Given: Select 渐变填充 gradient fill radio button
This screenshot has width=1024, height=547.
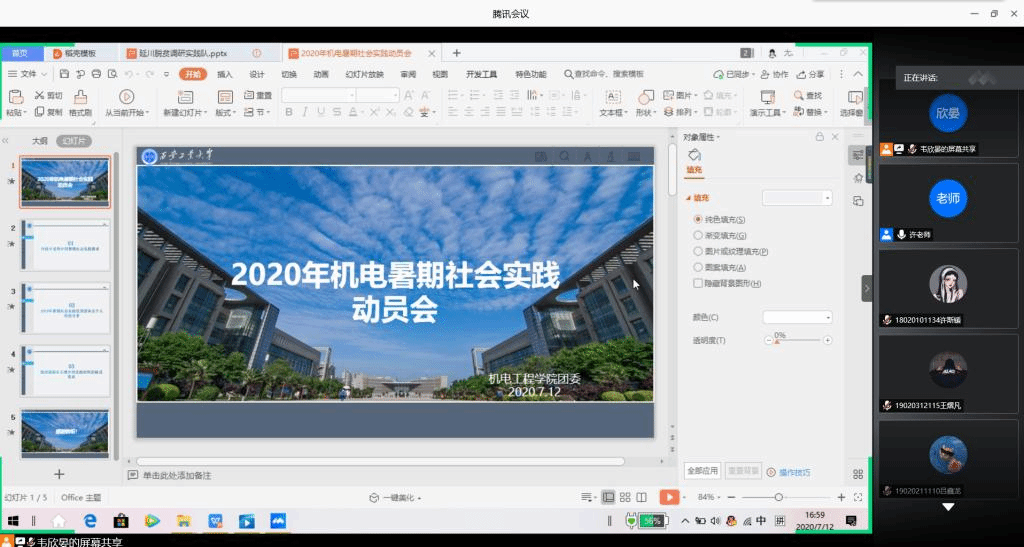Looking at the screenshot, I should (x=698, y=235).
